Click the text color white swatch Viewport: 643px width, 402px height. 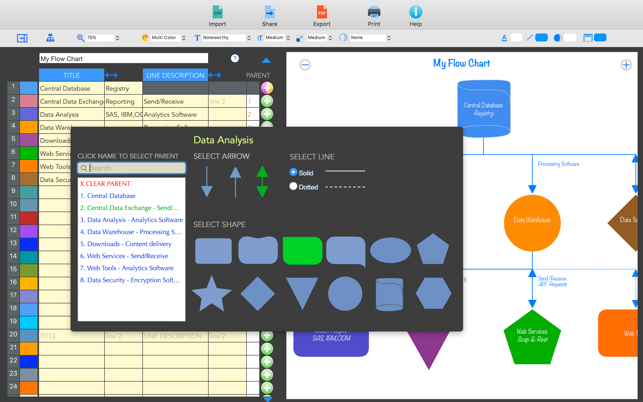(x=516, y=38)
